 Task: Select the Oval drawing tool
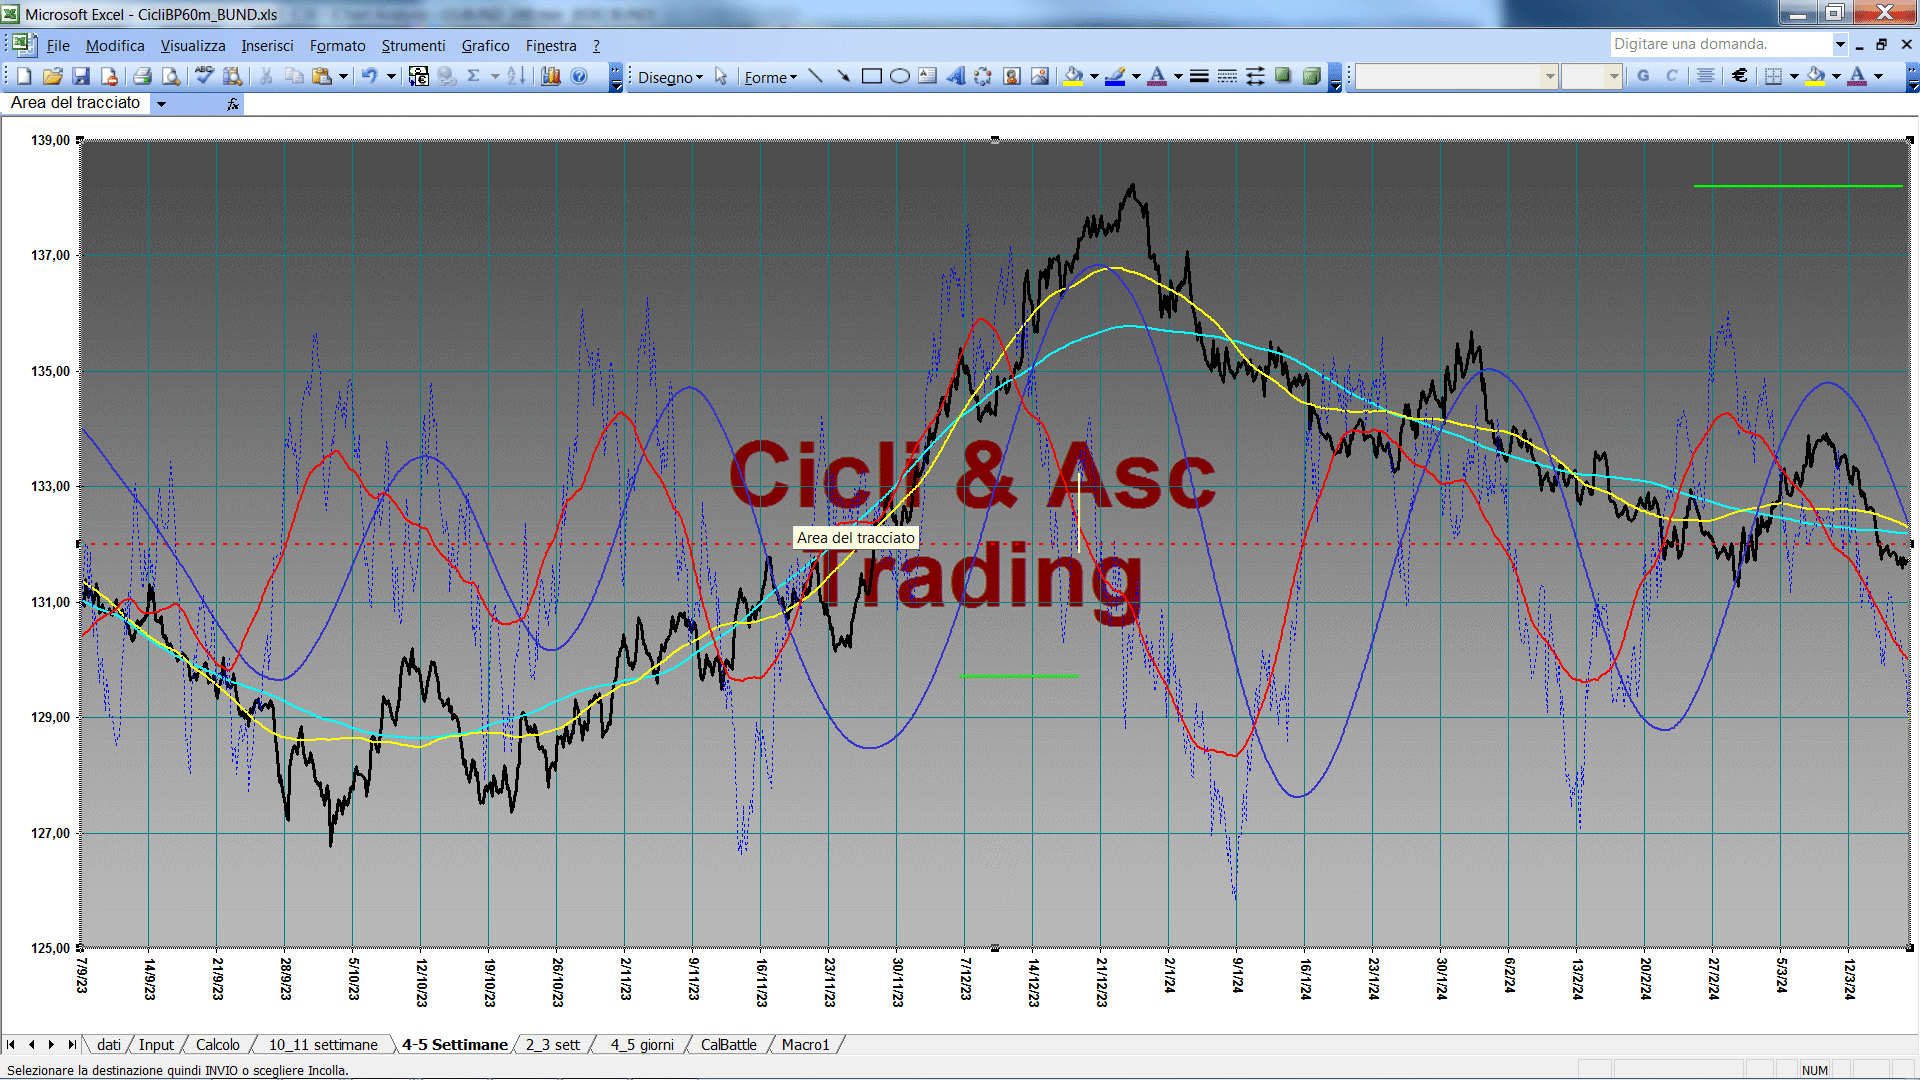click(899, 76)
